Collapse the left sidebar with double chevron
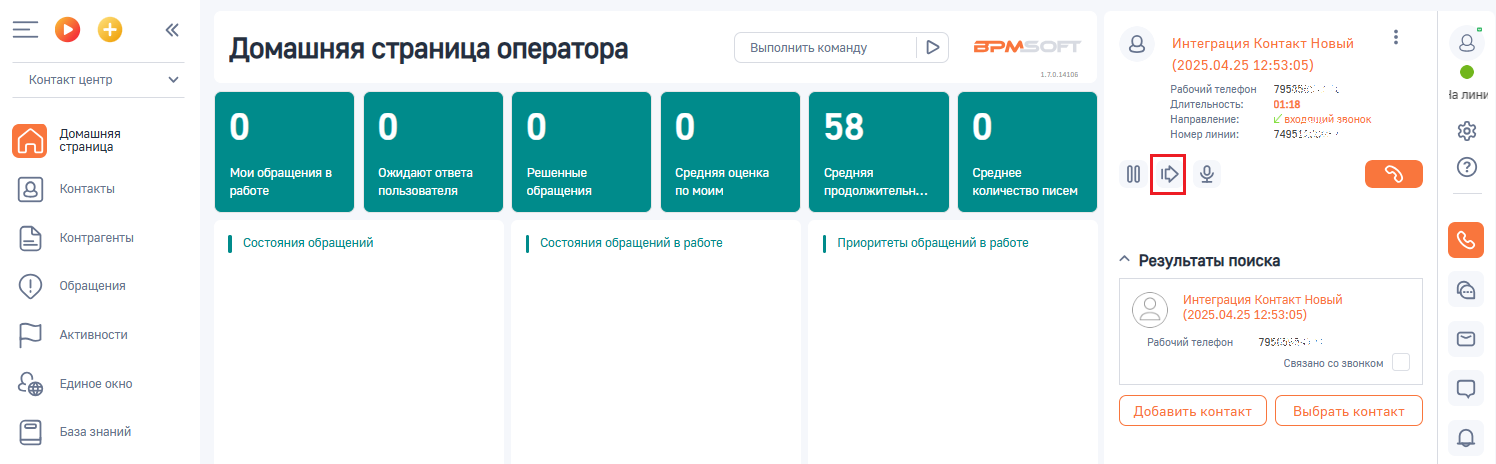 click(172, 30)
